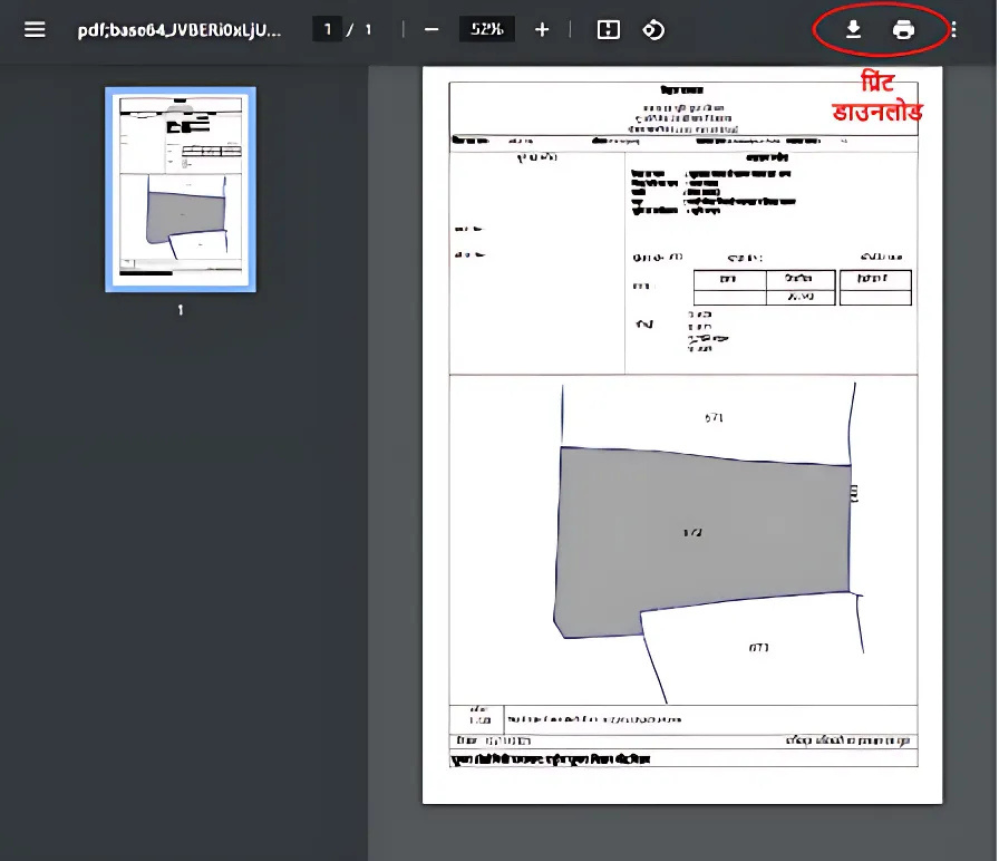Open the three-dot More actions menu
Viewport: 999px width, 861px height.
coord(953,29)
